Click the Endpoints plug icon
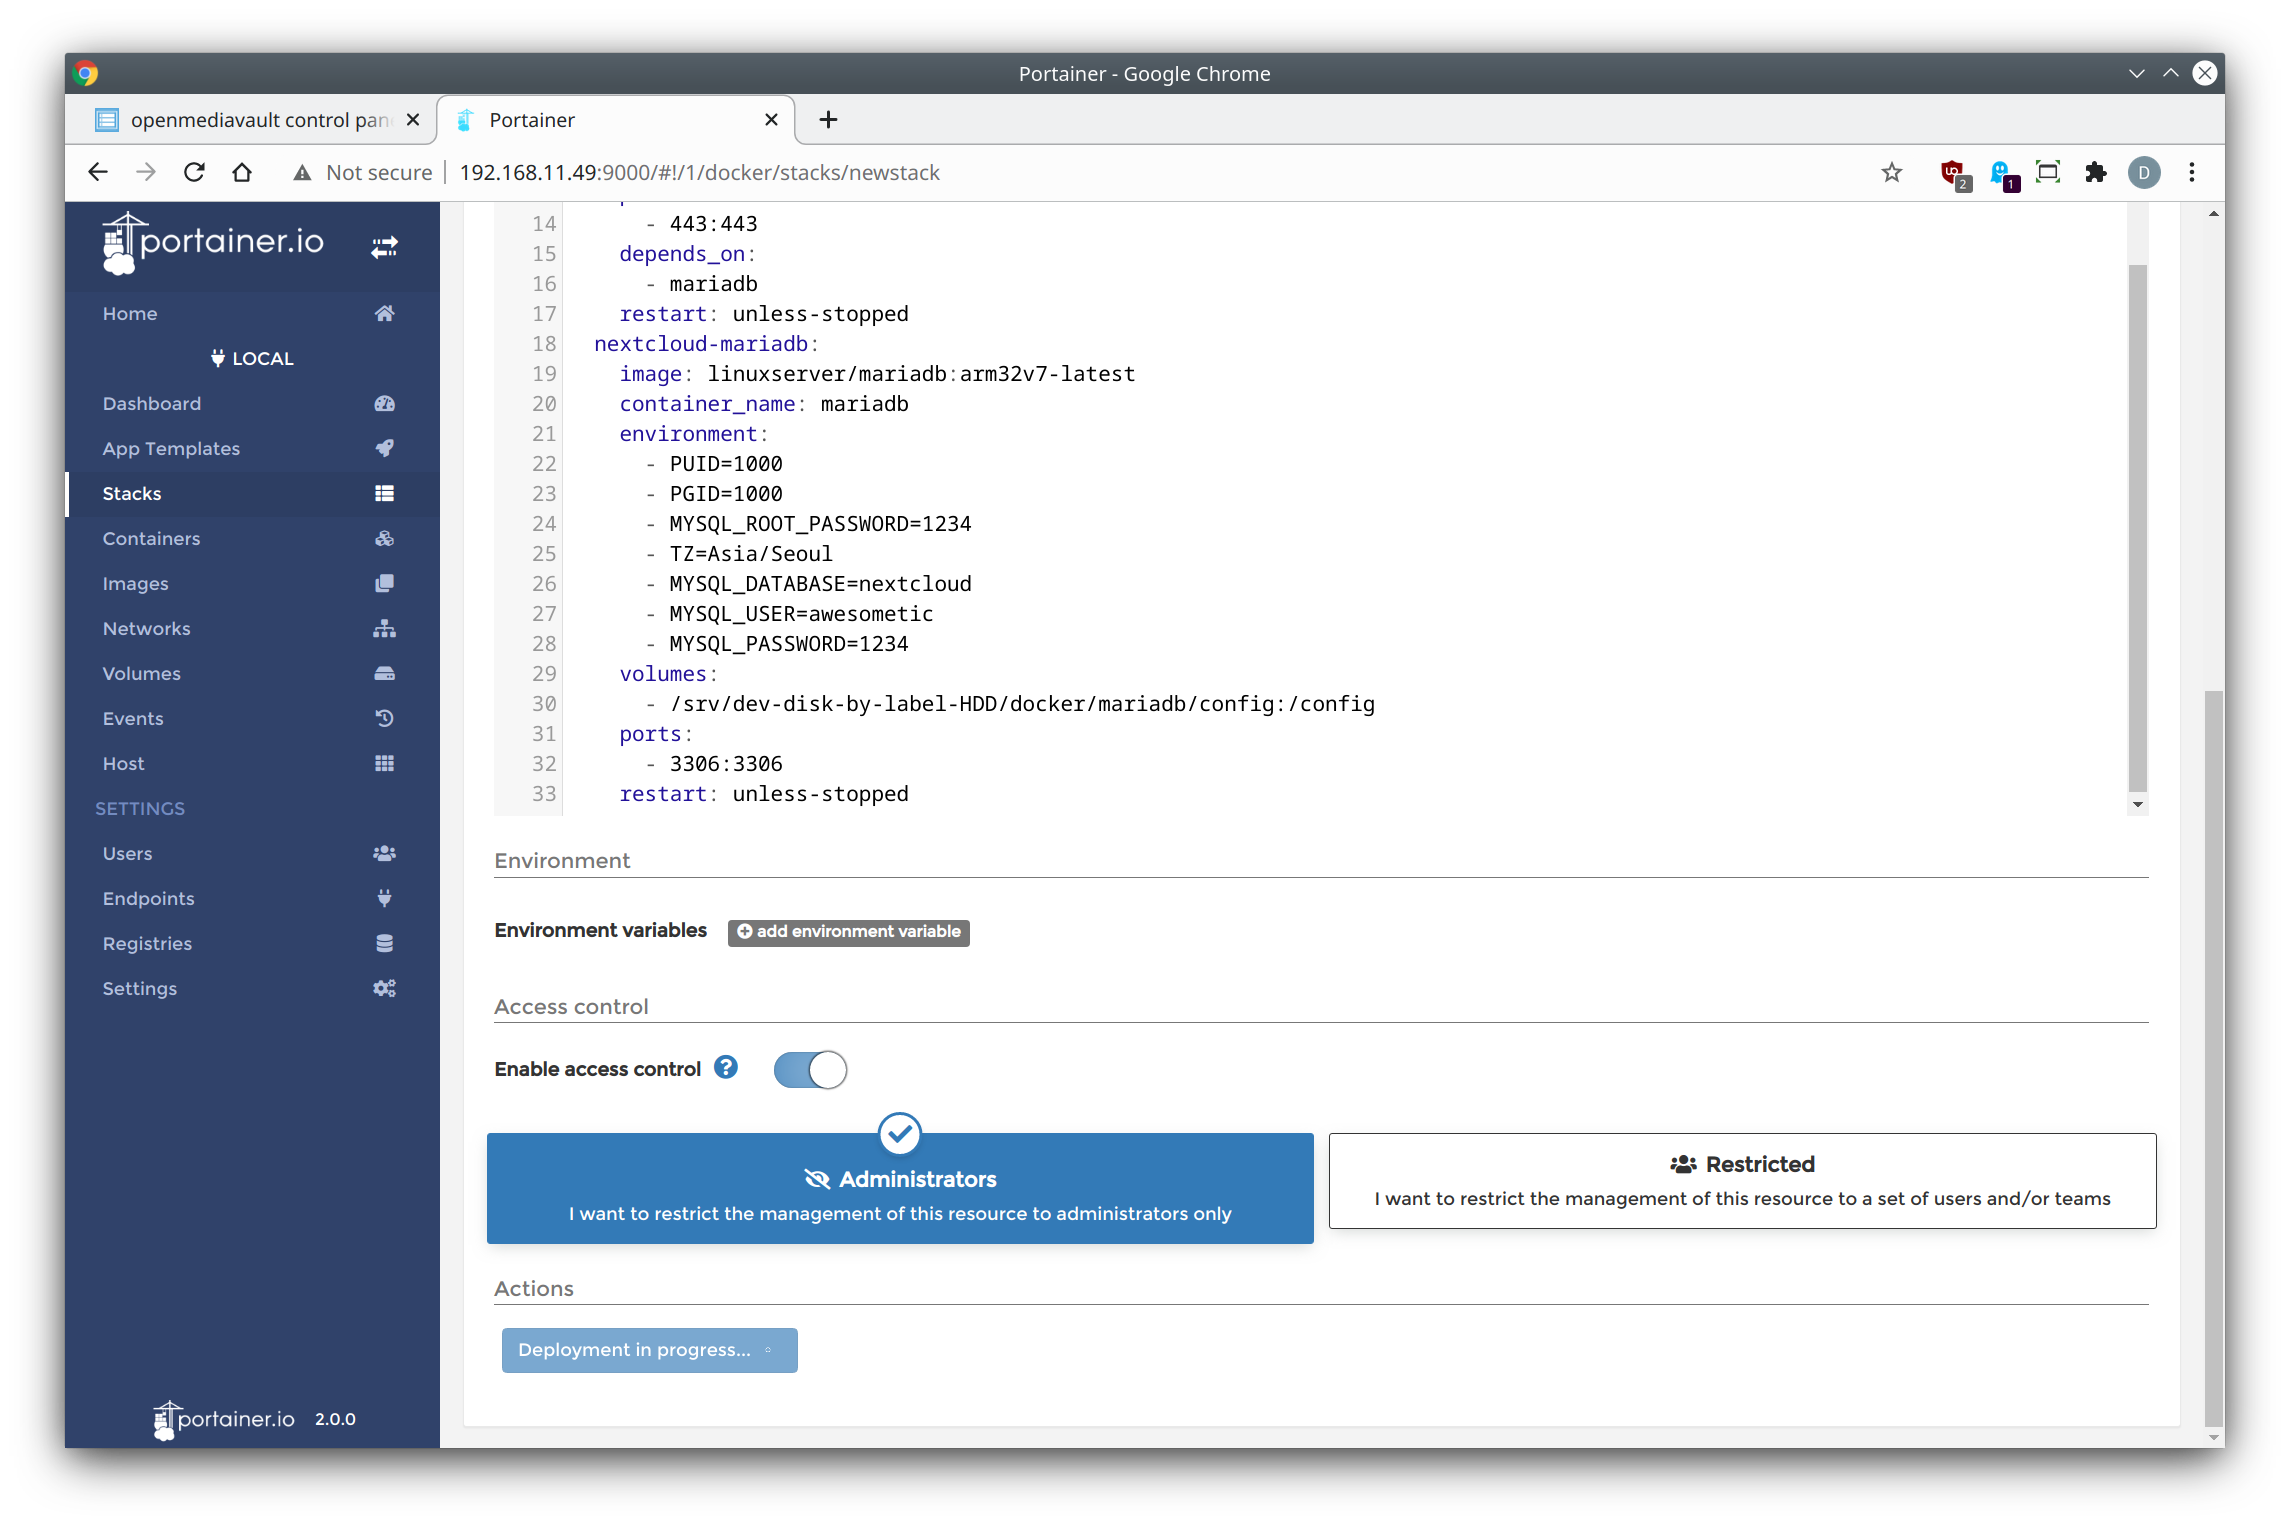 point(384,898)
